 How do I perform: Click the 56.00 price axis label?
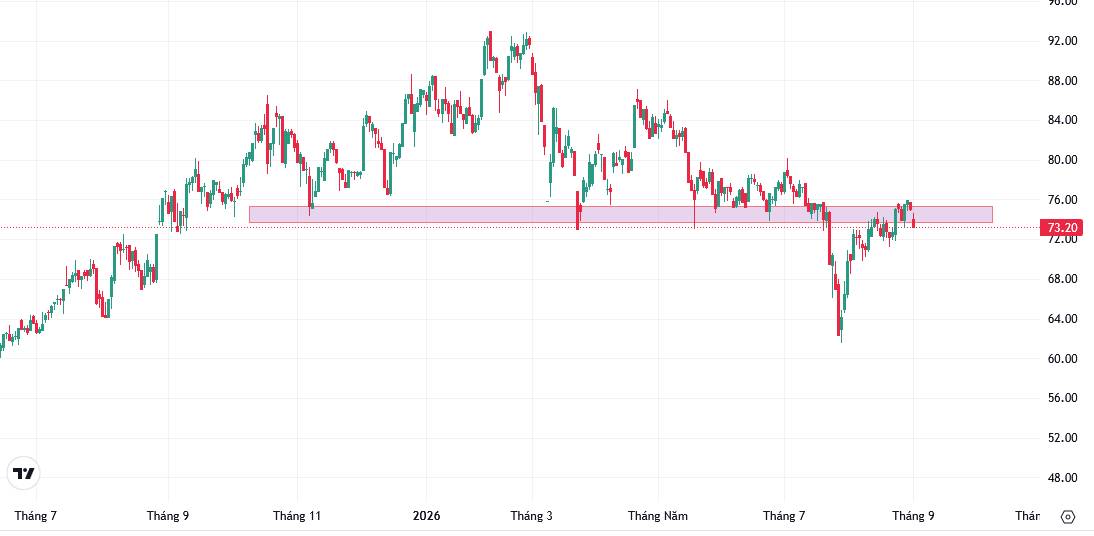coord(1063,399)
